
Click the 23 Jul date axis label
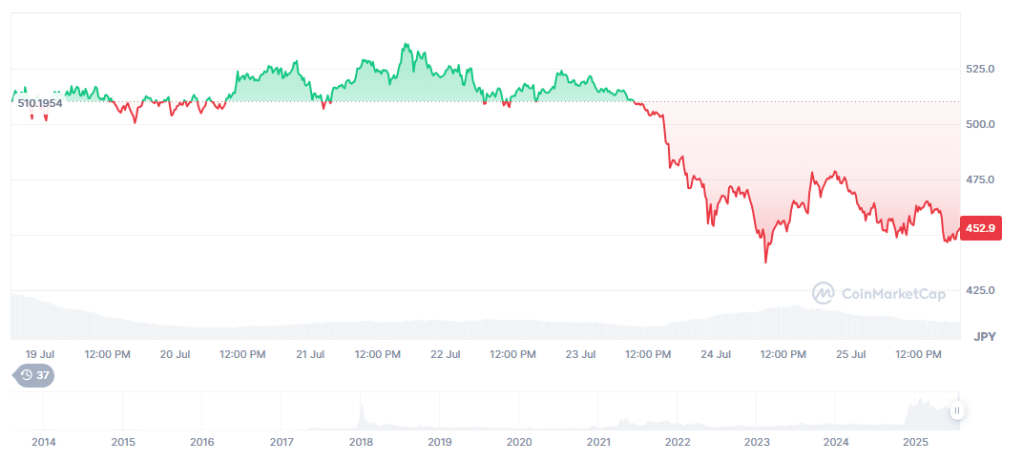[x=581, y=354]
